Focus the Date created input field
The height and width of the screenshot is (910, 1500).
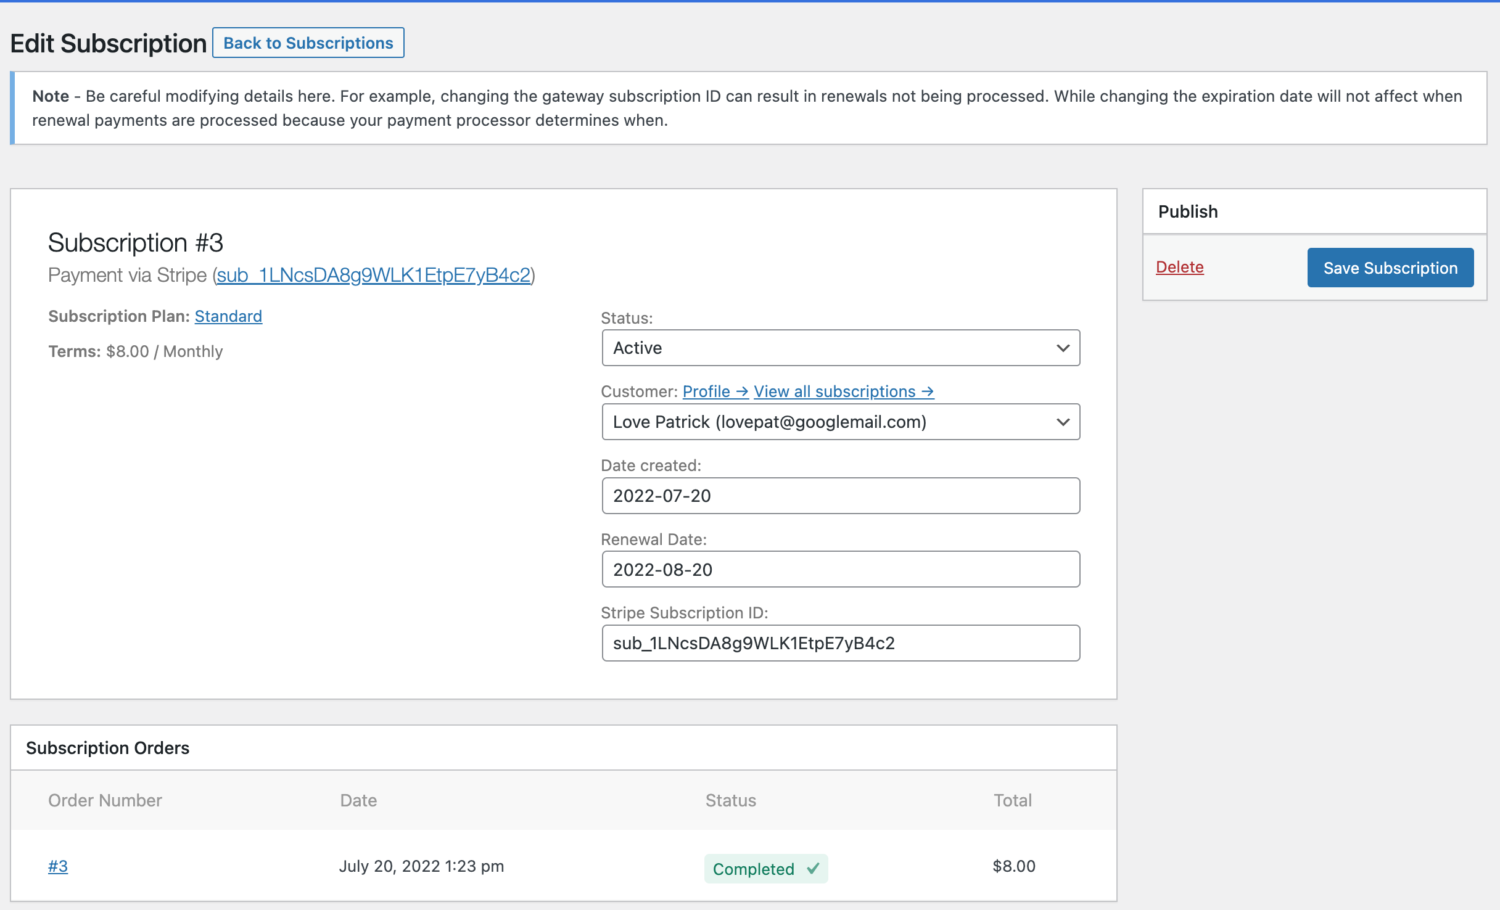pos(841,496)
